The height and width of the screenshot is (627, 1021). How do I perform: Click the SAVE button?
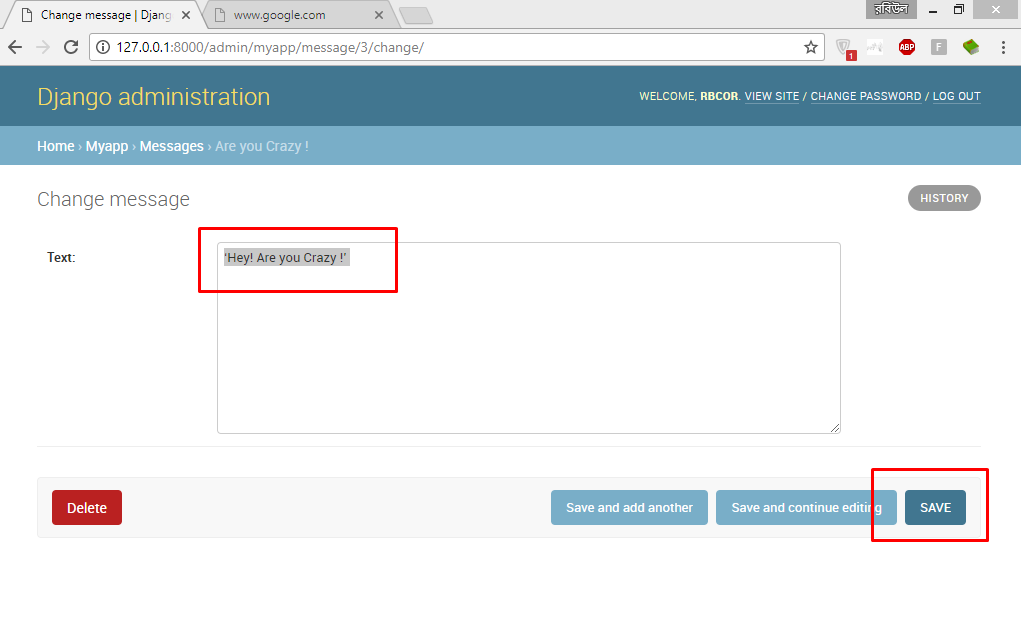point(935,507)
